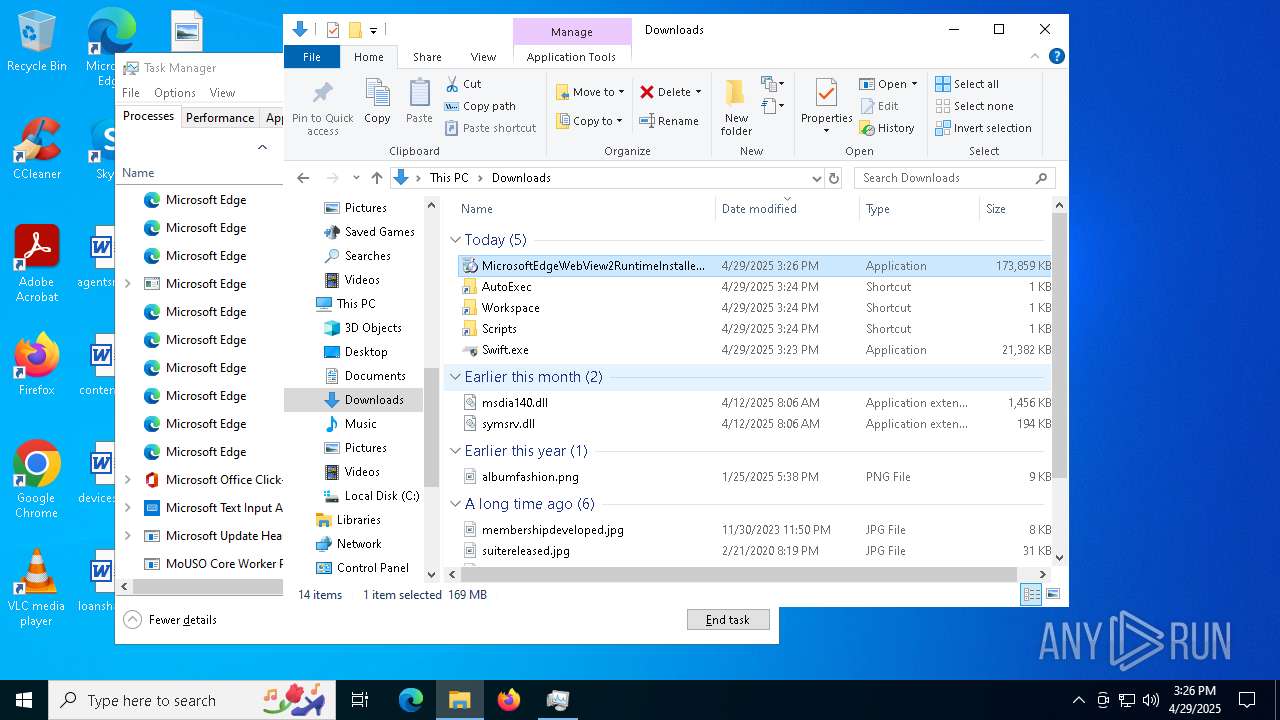Image resolution: width=1280 pixels, height=720 pixels.
Task: Open the Open button dropdown
Action: point(914,84)
